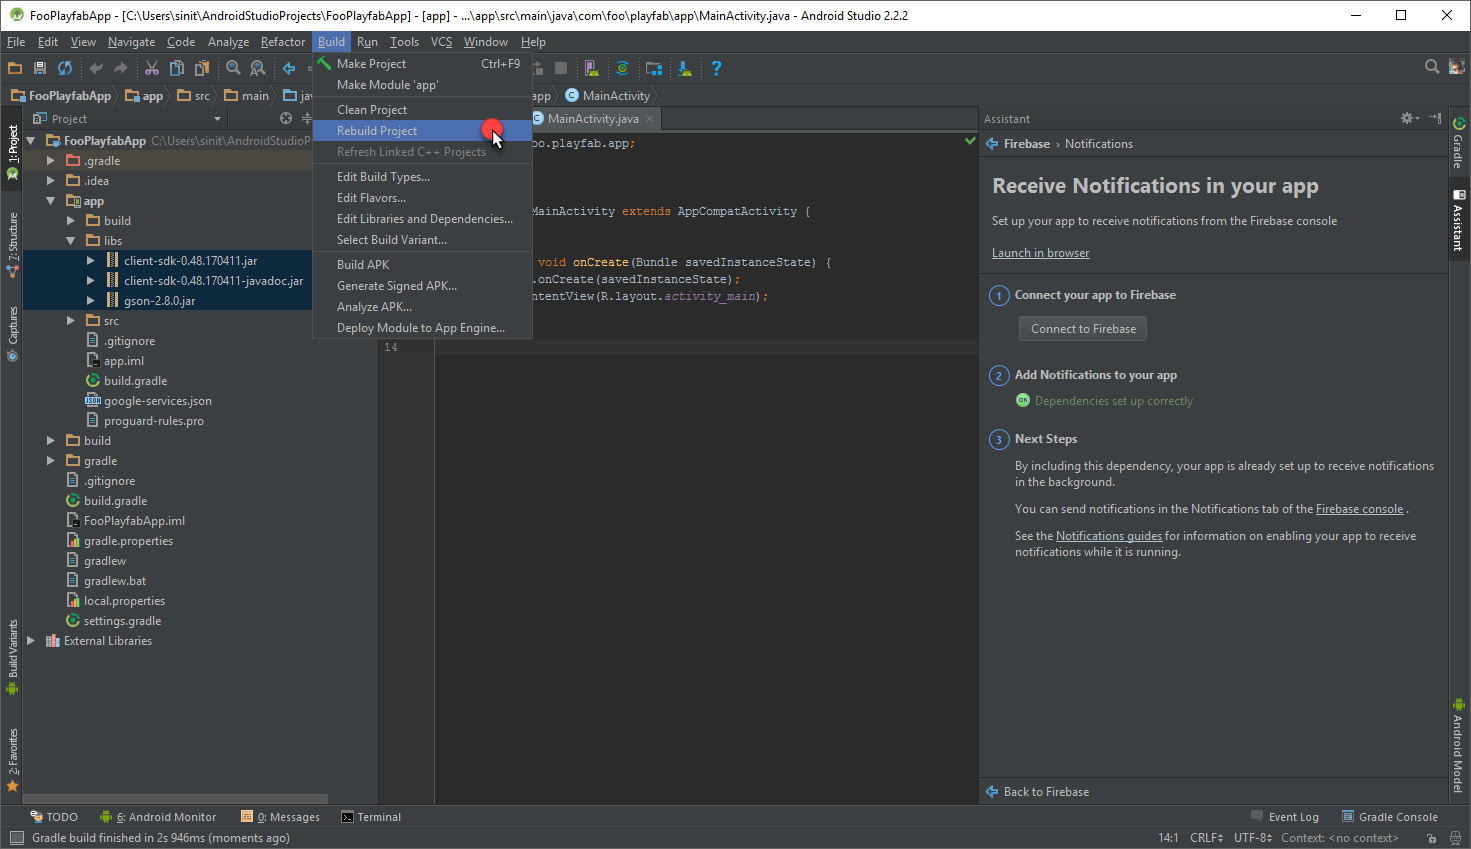Image resolution: width=1471 pixels, height=849 pixels.
Task: Expand the .idea folder
Action: point(51,181)
